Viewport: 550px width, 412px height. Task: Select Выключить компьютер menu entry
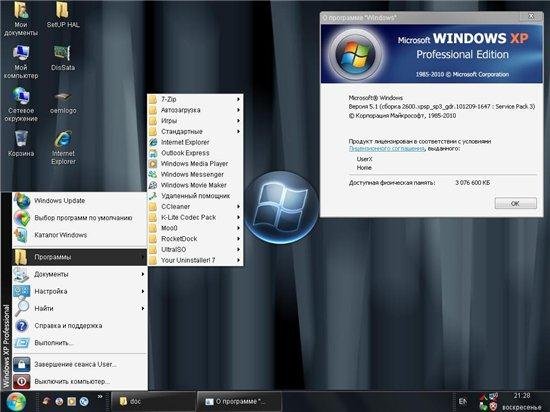click(x=80, y=381)
